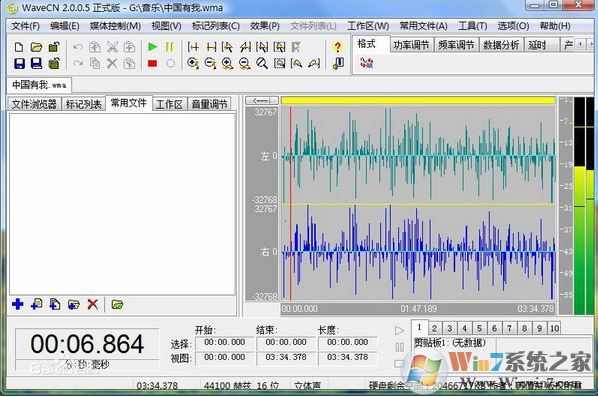Select the 中国有我.wma document tab

coord(39,85)
